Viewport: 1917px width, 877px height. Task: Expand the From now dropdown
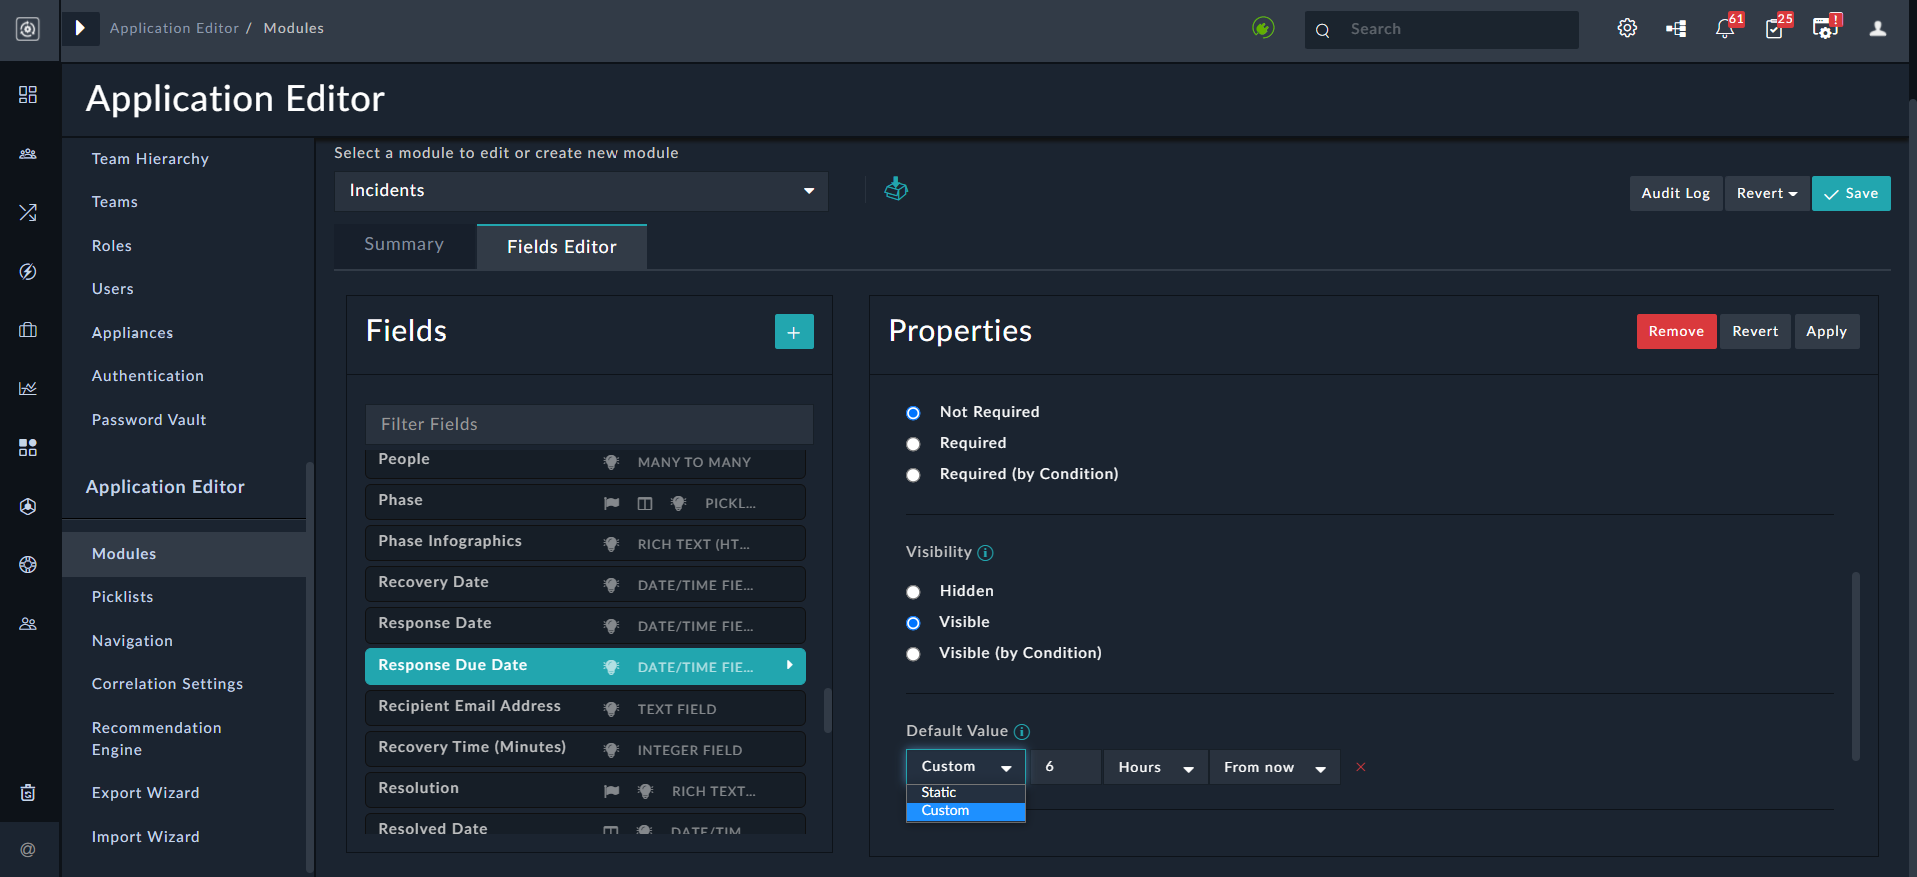click(x=1273, y=767)
